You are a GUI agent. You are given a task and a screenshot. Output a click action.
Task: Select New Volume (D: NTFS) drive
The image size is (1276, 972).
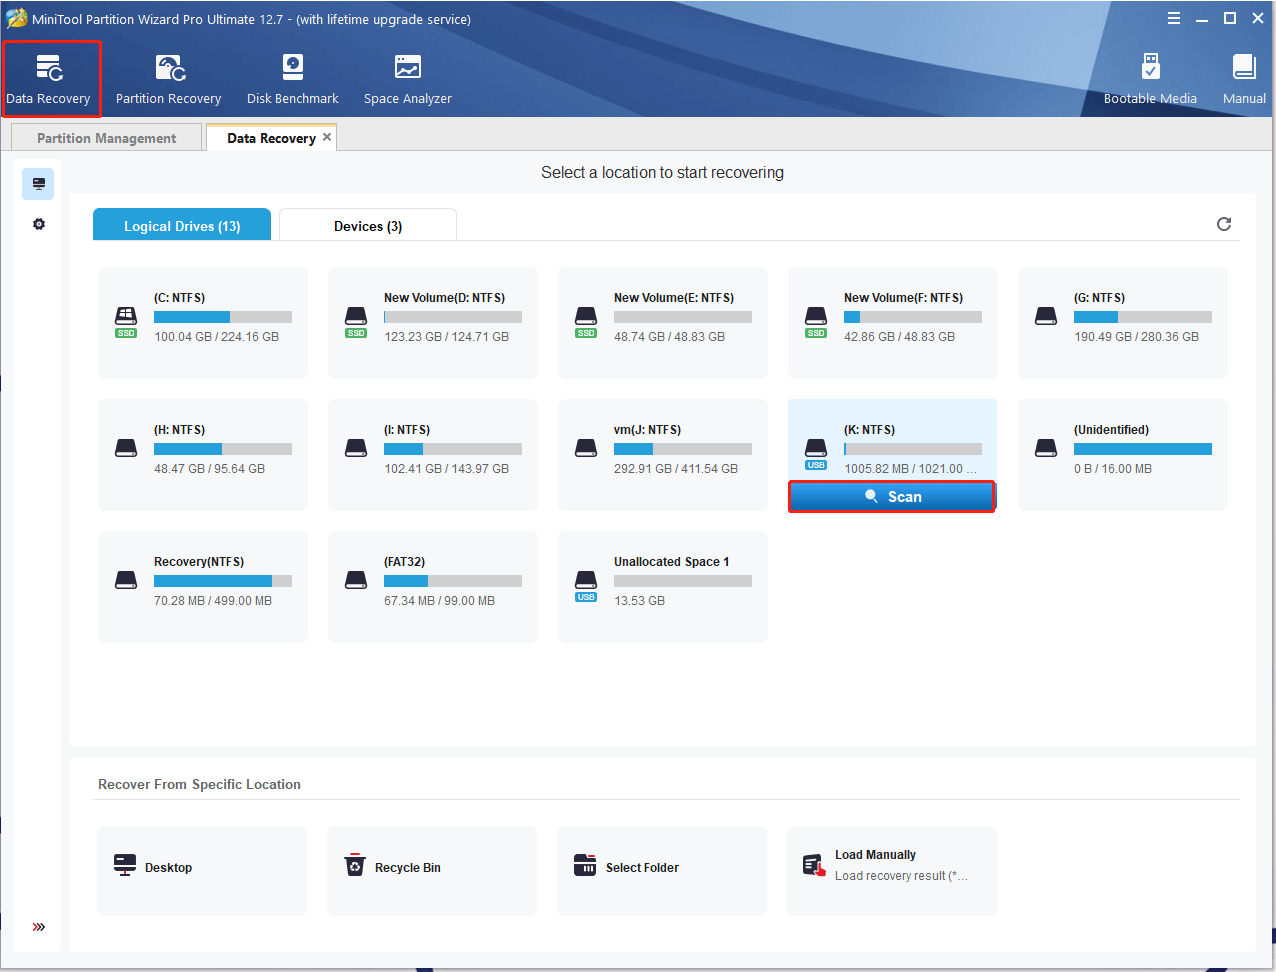pyautogui.click(x=433, y=323)
